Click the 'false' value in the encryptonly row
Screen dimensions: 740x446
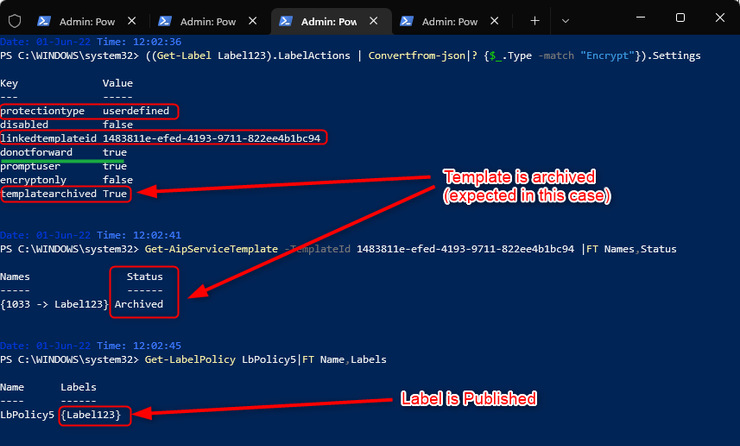click(x=118, y=180)
